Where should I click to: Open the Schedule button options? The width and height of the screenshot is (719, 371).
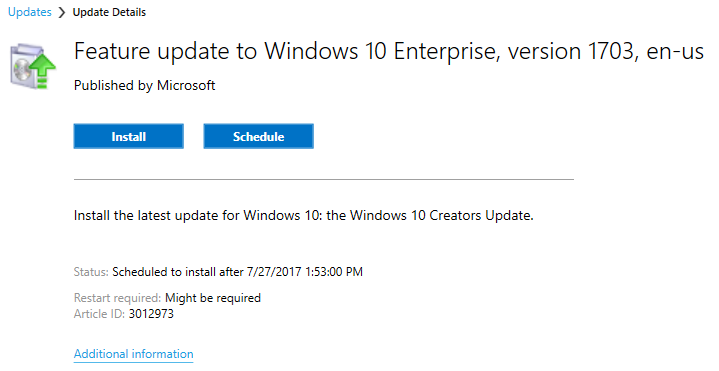pos(259,136)
